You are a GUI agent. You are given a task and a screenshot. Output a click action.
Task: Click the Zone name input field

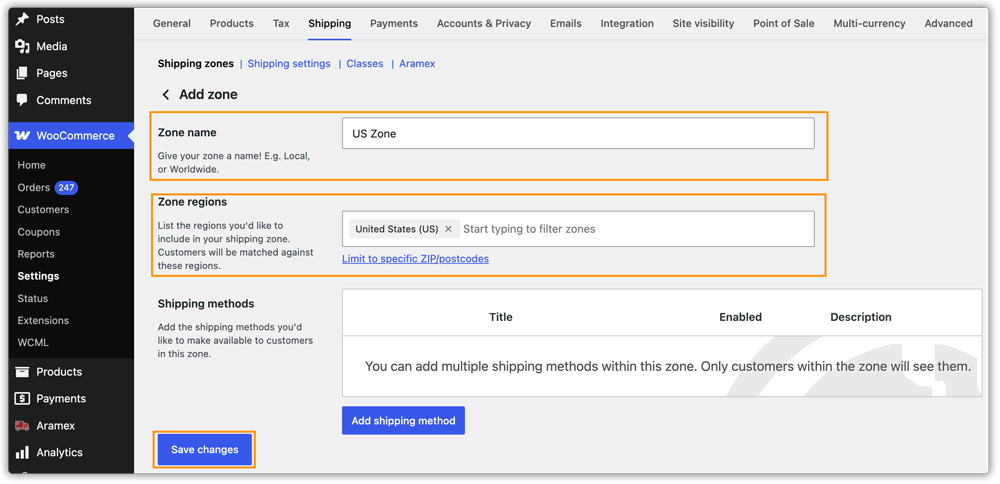(578, 133)
